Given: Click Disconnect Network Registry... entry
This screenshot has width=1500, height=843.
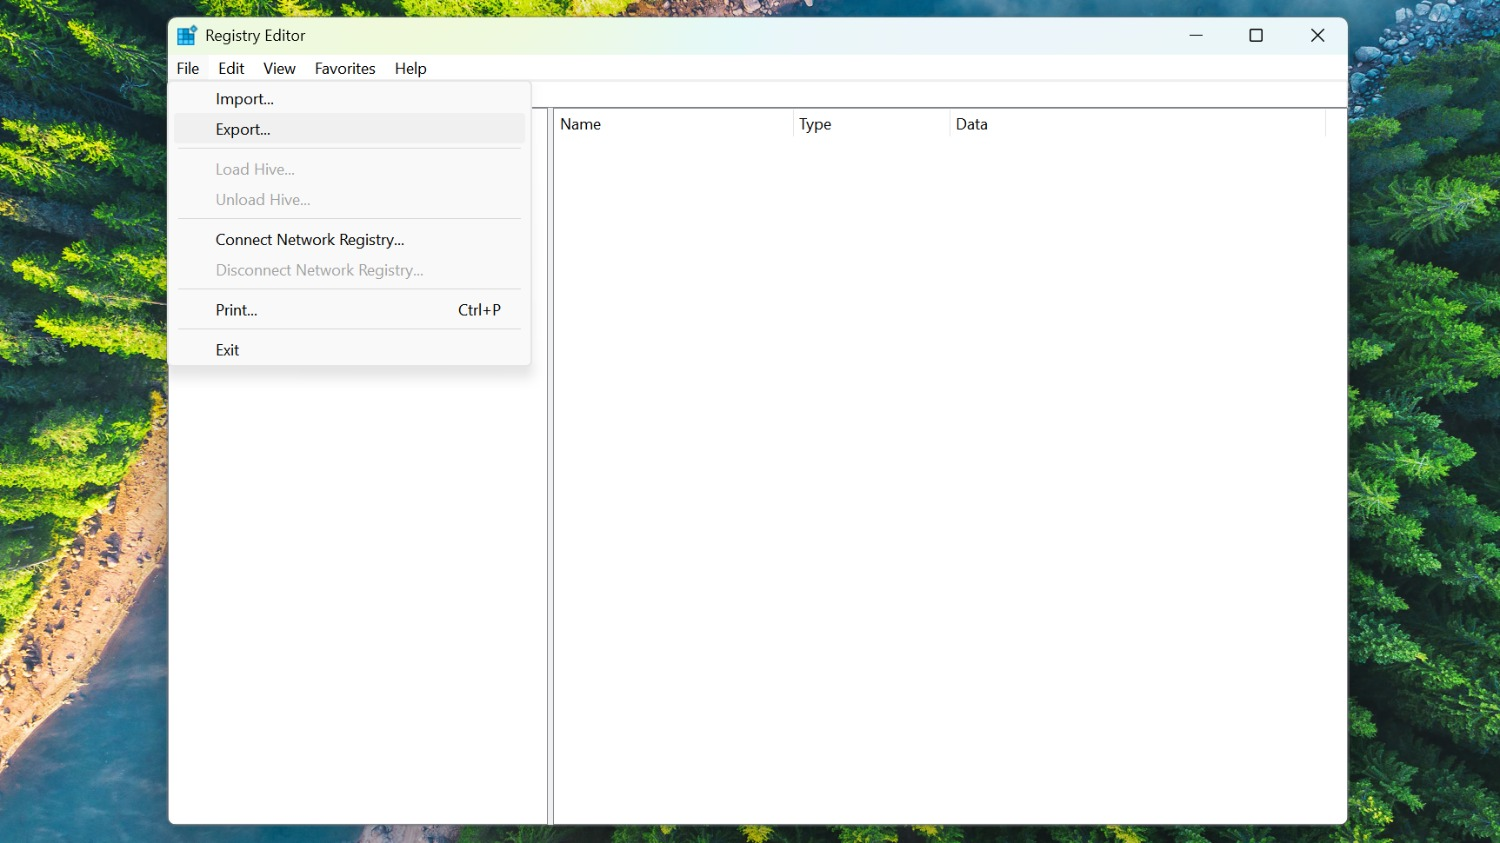Looking at the screenshot, I should coord(319,270).
